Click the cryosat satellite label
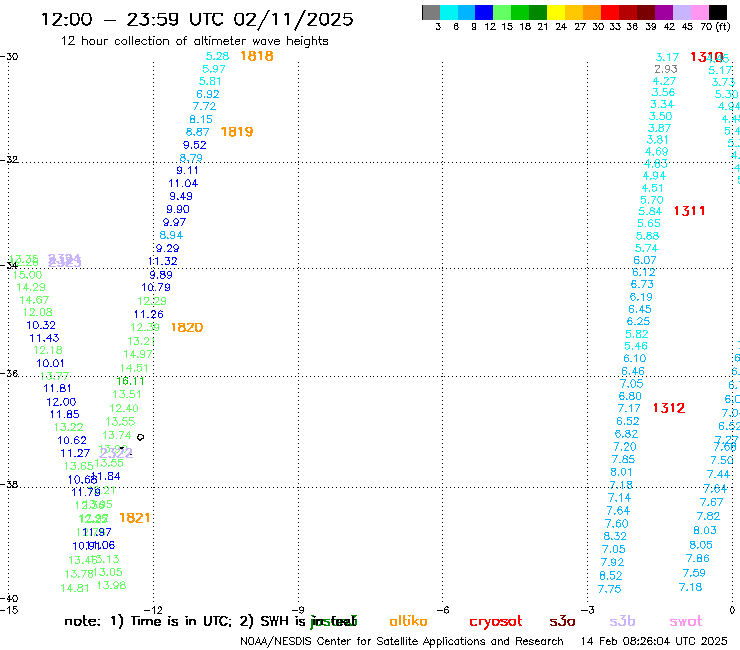Screen dimensions: 740x650 coord(496,622)
